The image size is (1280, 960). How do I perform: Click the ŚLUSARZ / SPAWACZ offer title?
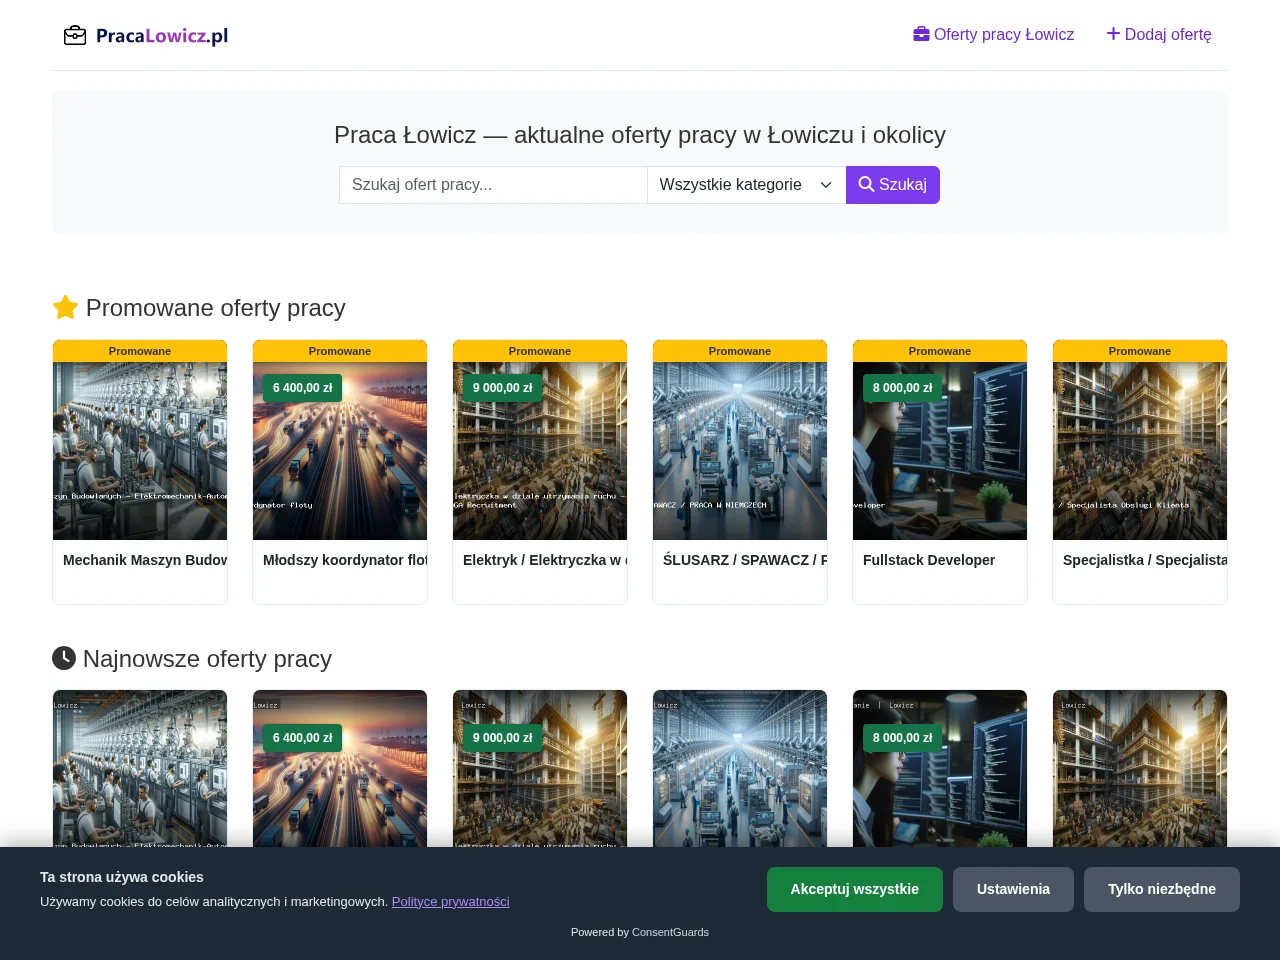click(745, 560)
